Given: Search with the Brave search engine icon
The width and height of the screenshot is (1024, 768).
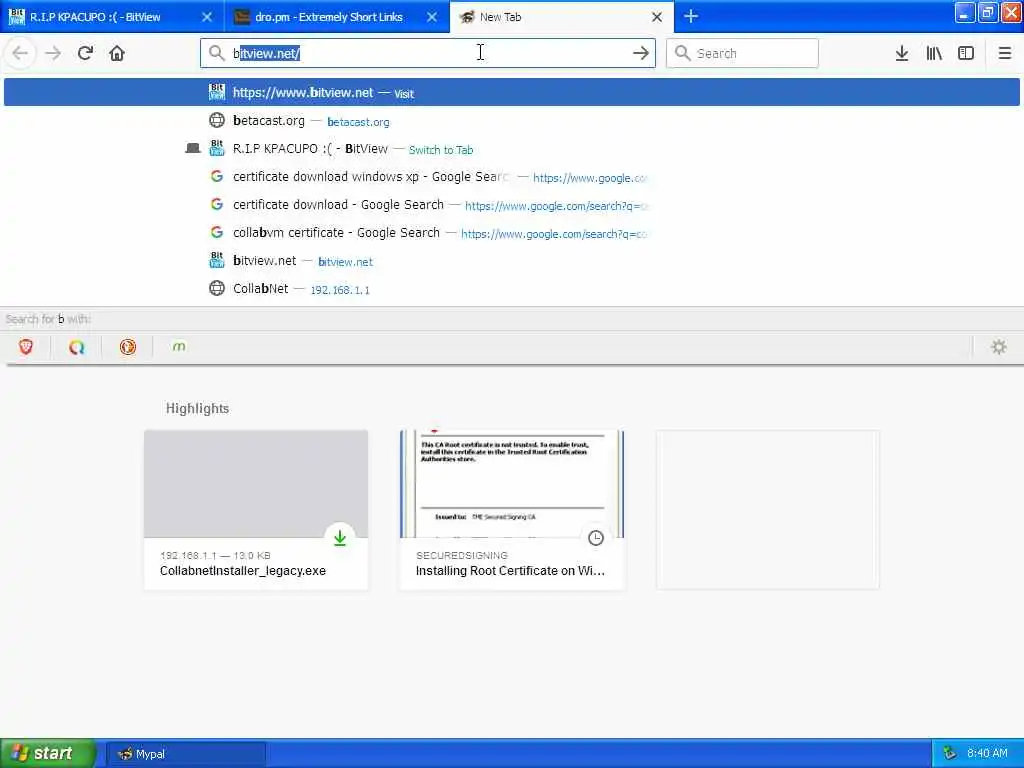Looking at the screenshot, I should (x=25, y=347).
